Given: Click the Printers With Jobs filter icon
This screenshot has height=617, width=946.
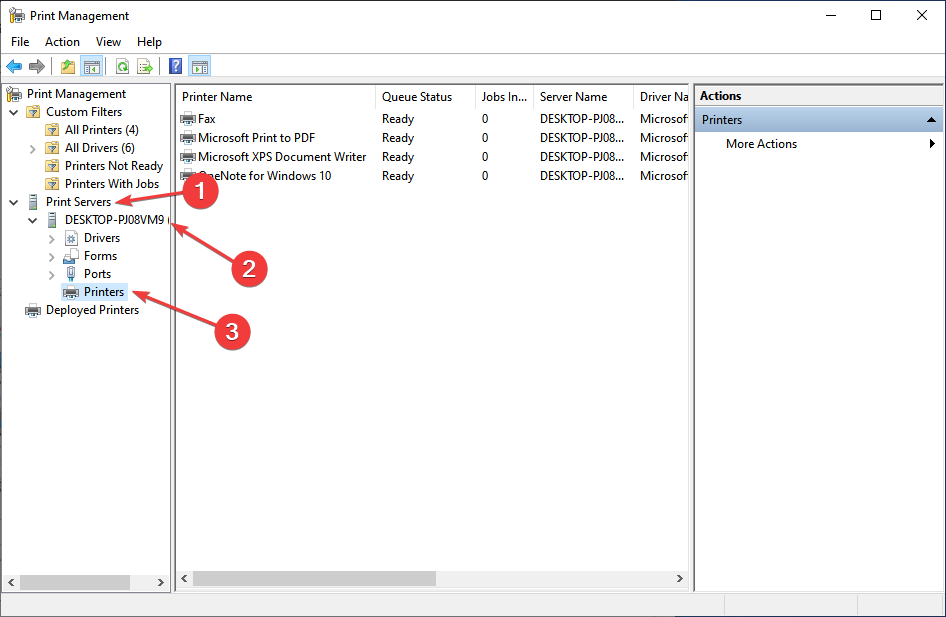Looking at the screenshot, I should tap(52, 184).
